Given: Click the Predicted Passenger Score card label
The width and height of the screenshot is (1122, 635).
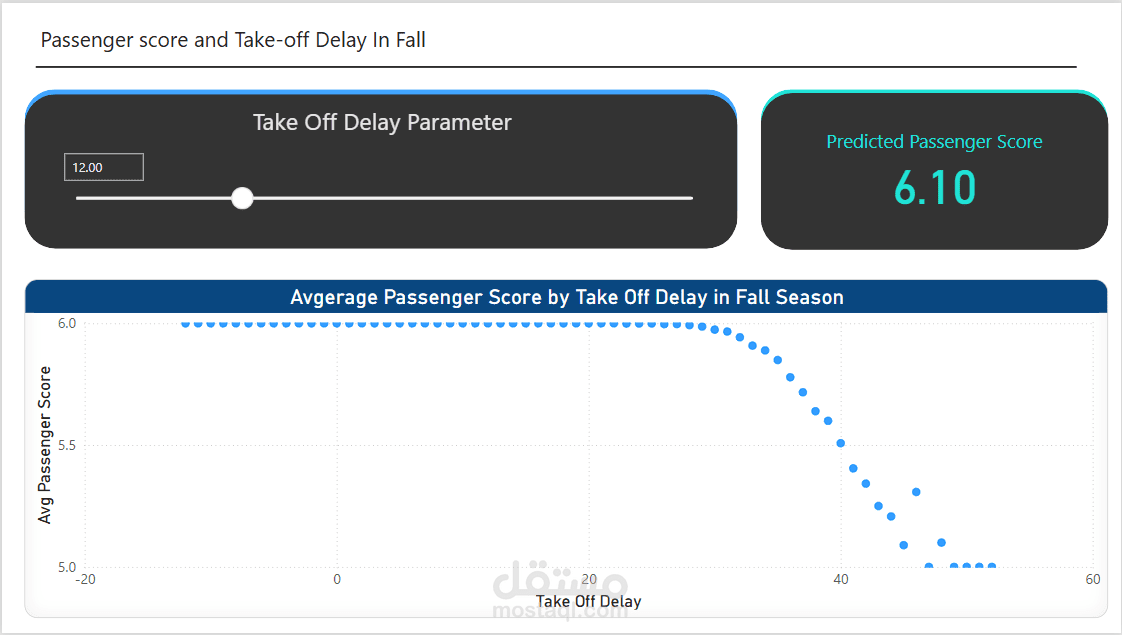Looking at the screenshot, I should click(934, 142).
